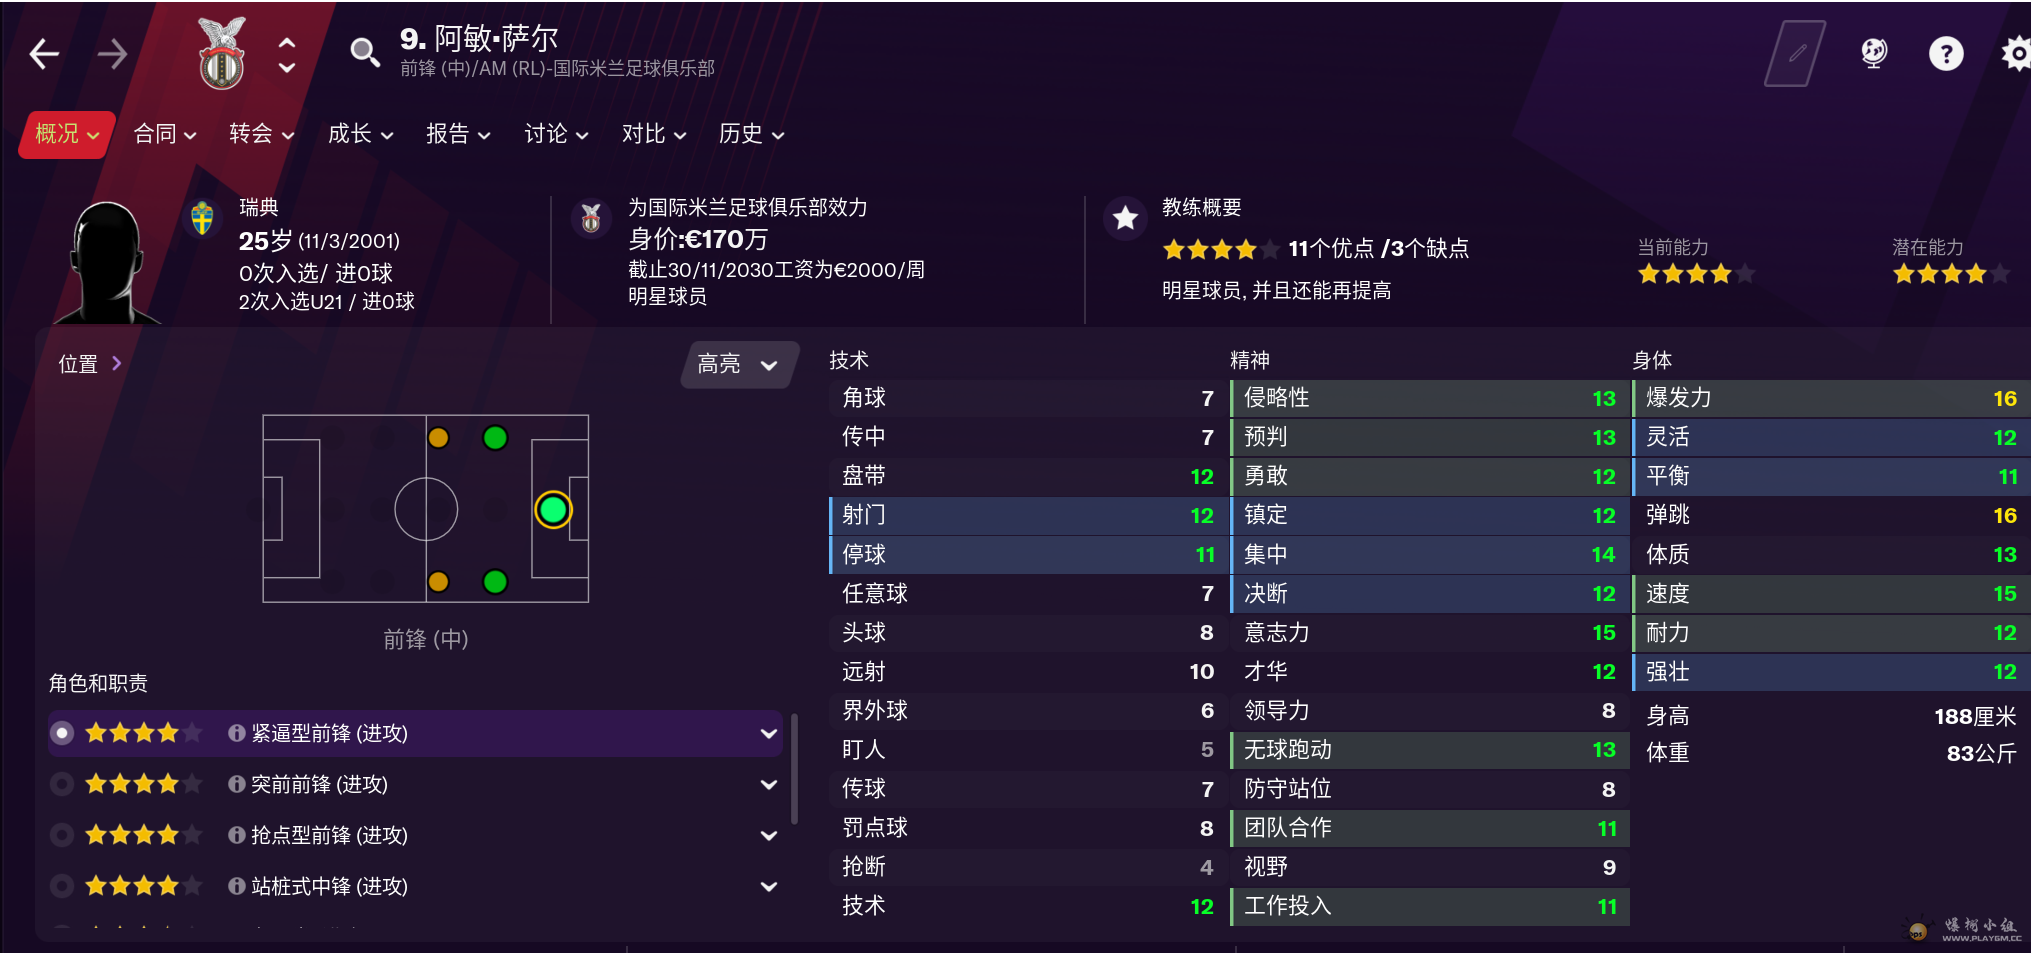Expand the 站桩式中锋 role row chevron
2031x953 pixels.
click(x=769, y=886)
